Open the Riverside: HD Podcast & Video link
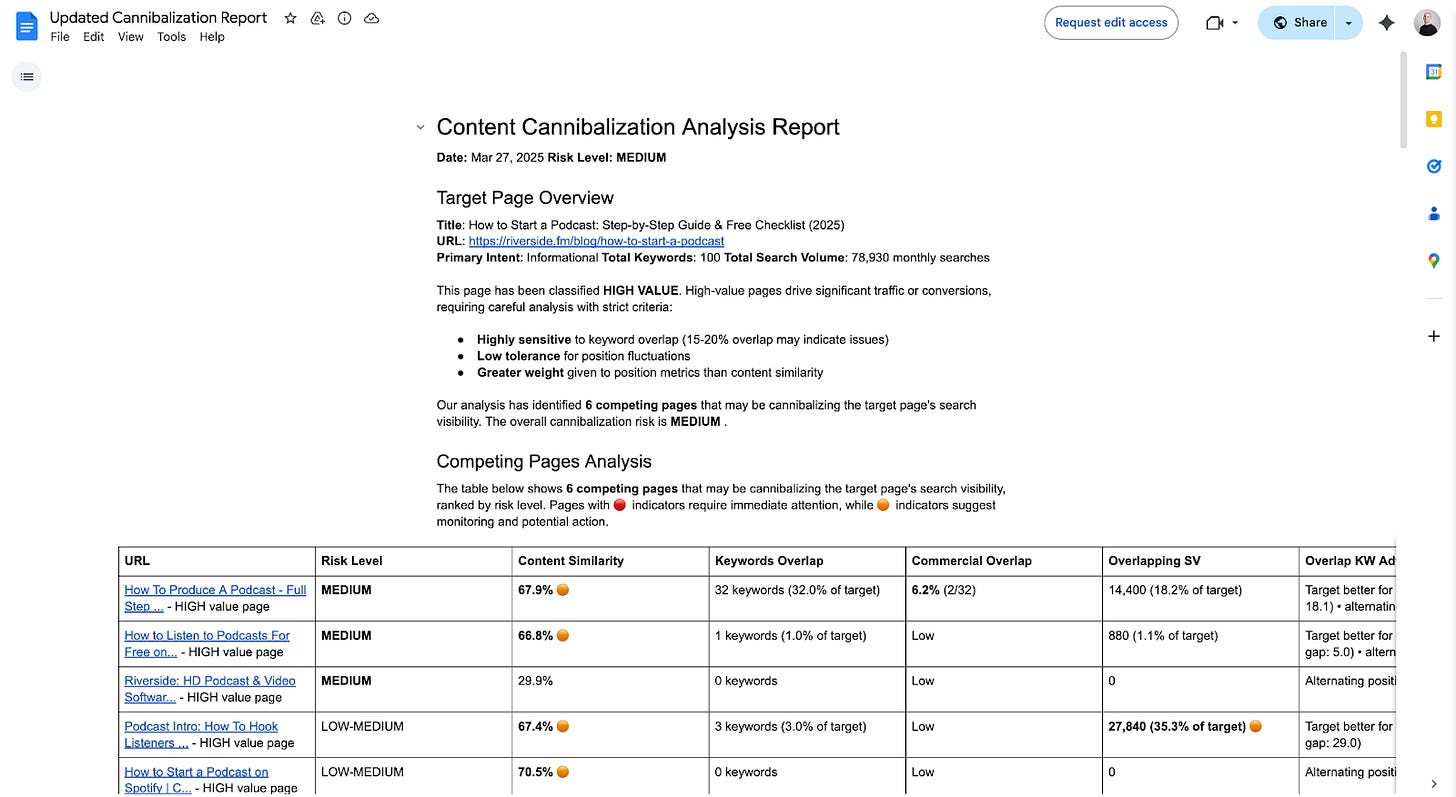 (210, 689)
